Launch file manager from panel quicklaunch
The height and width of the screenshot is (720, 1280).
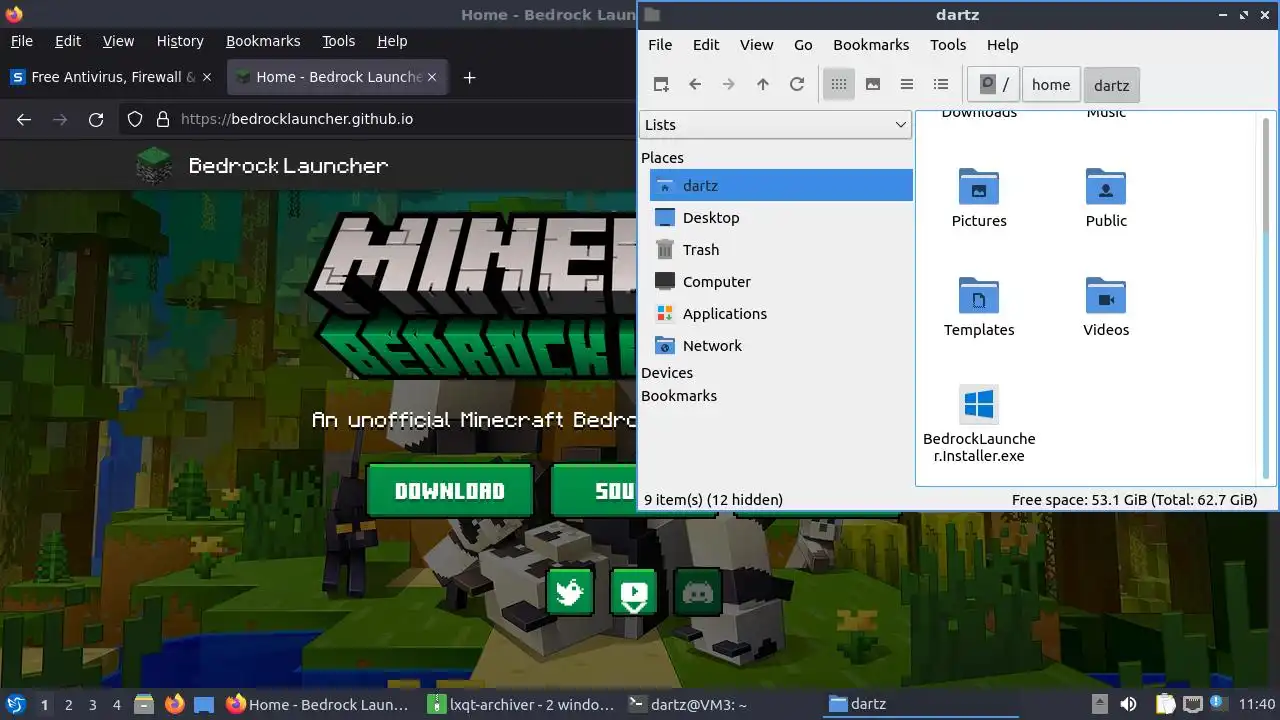point(143,704)
